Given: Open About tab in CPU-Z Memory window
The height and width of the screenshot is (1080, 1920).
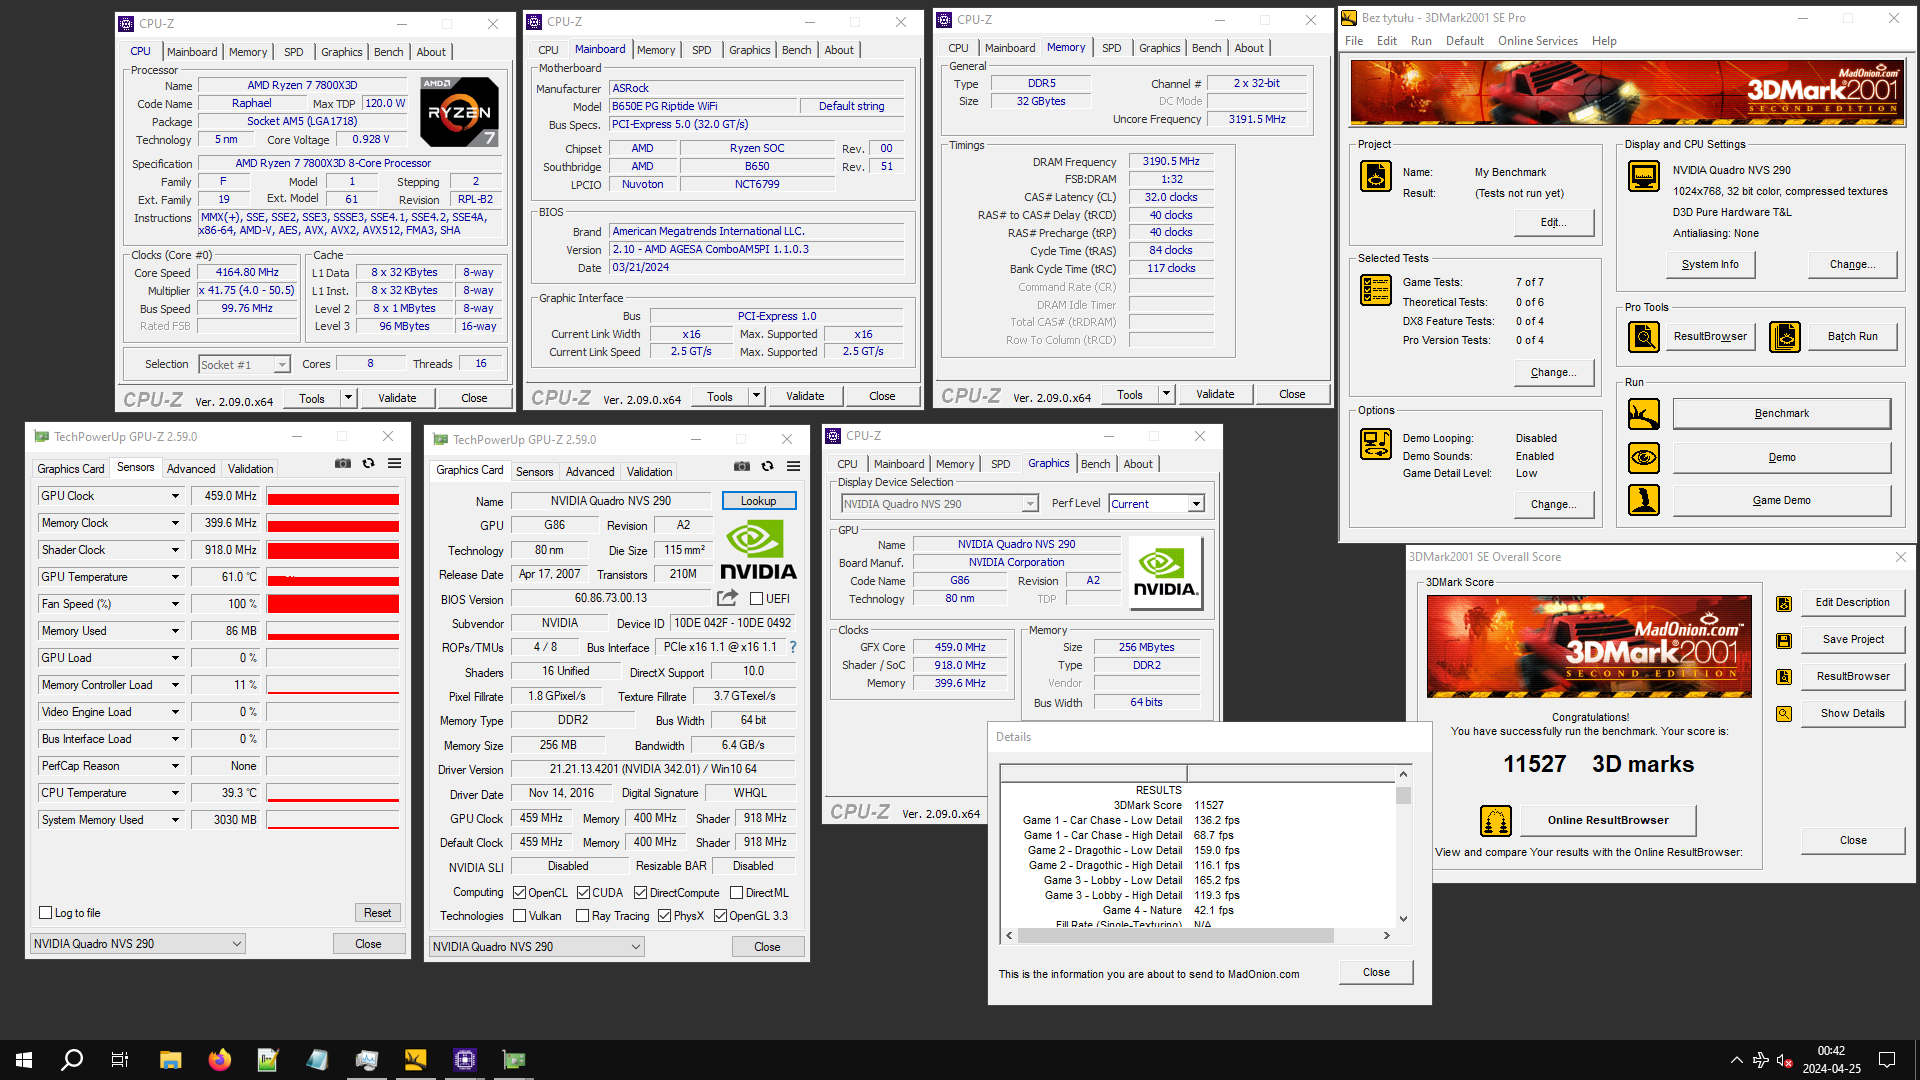Looking at the screenshot, I should click(x=1248, y=48).
